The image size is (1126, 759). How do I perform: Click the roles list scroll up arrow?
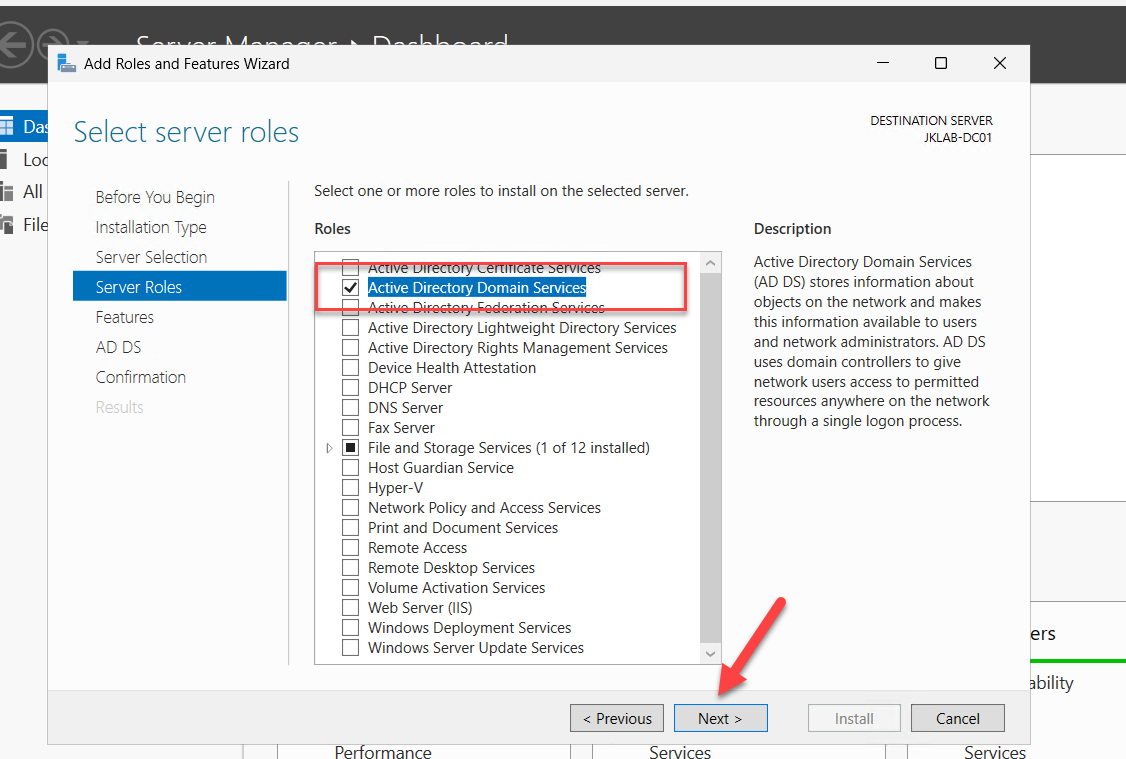710,263
